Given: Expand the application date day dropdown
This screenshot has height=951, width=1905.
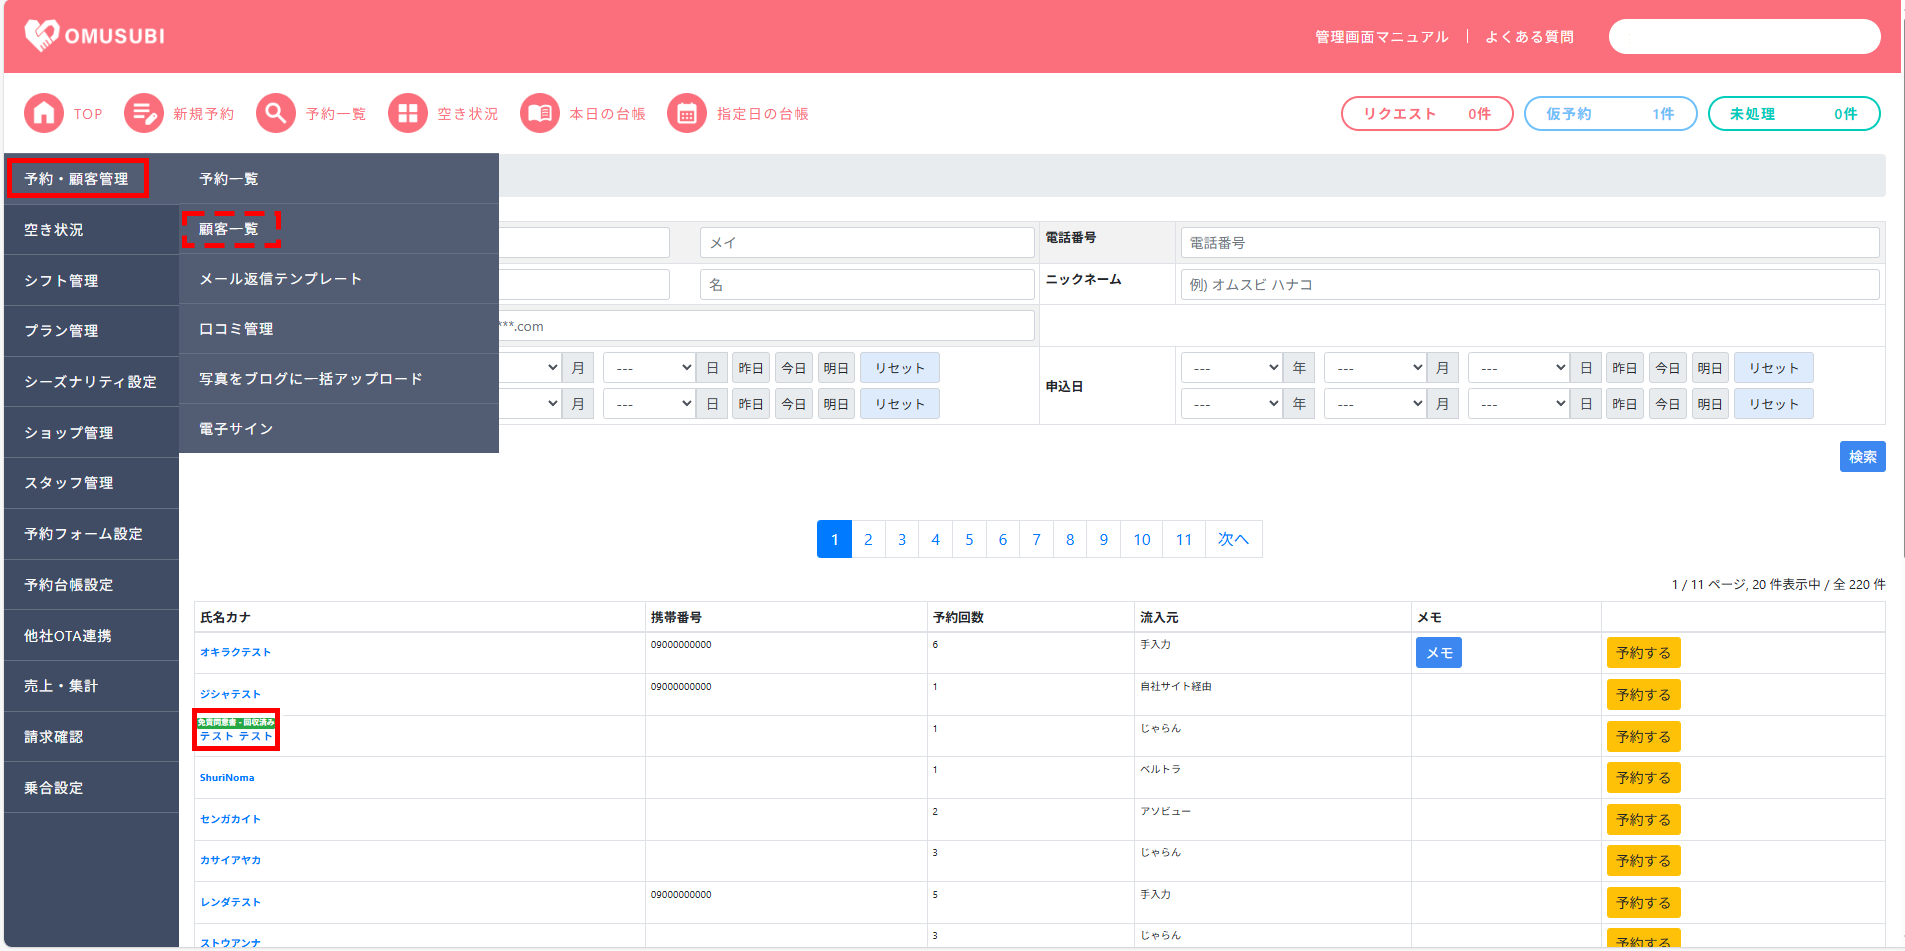Looking at the screenshot, I should [x=1518, y=368].
